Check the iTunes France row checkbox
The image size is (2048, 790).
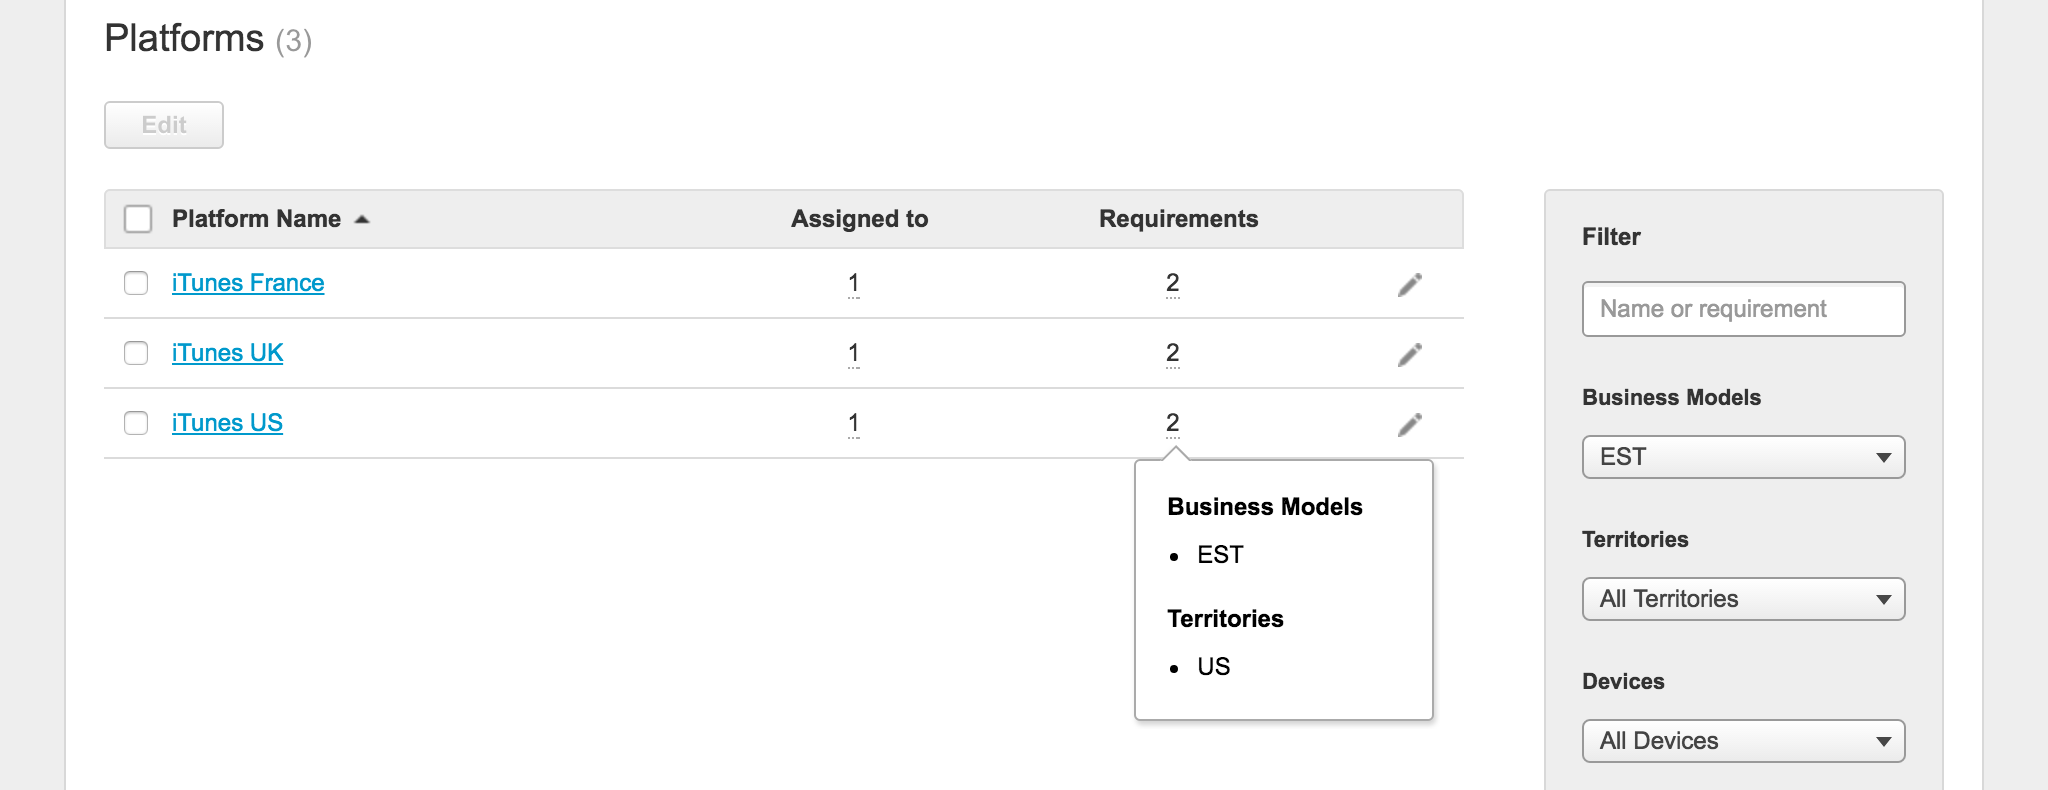136,283
